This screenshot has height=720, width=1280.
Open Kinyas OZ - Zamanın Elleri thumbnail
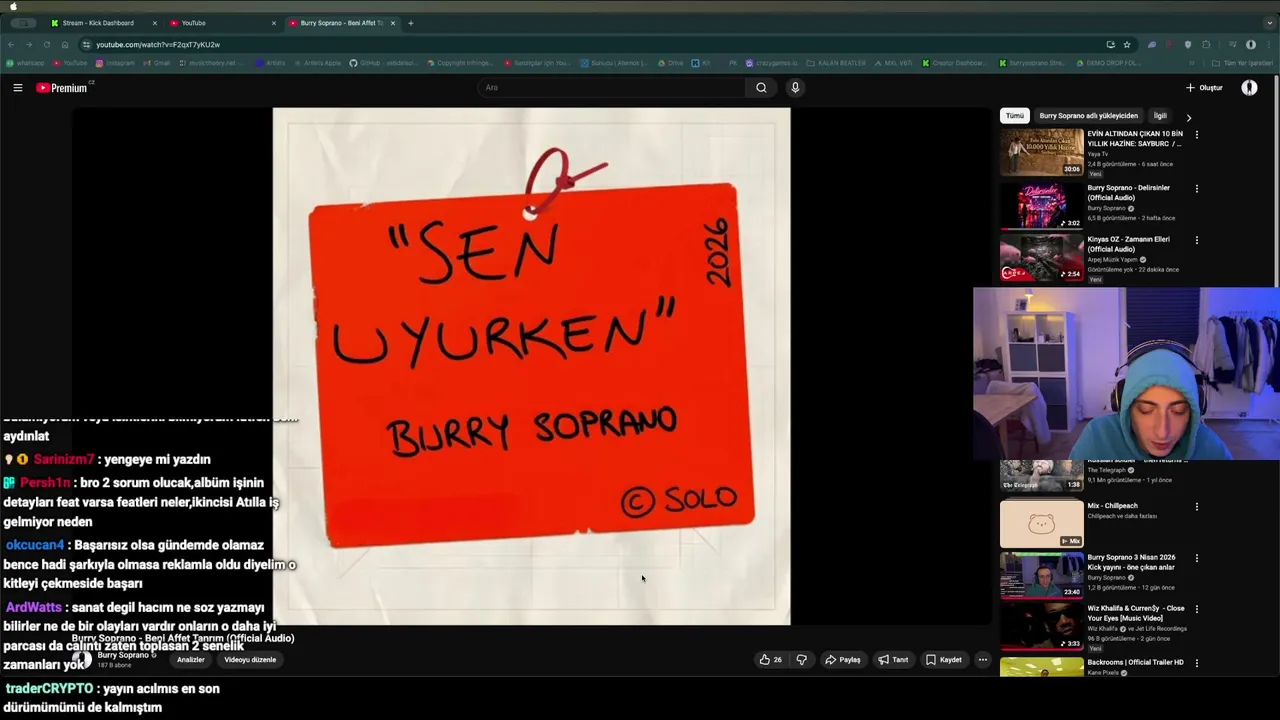[x=1042, y=257]
